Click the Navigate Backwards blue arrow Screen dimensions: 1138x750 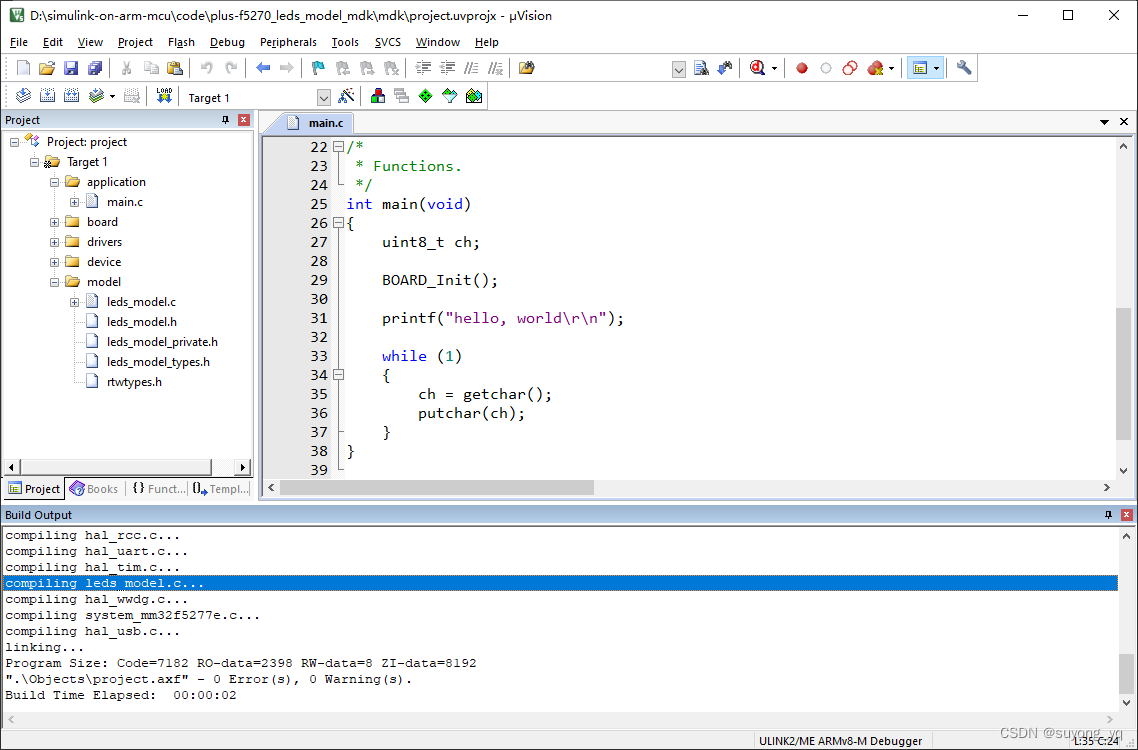coord(263,68)
